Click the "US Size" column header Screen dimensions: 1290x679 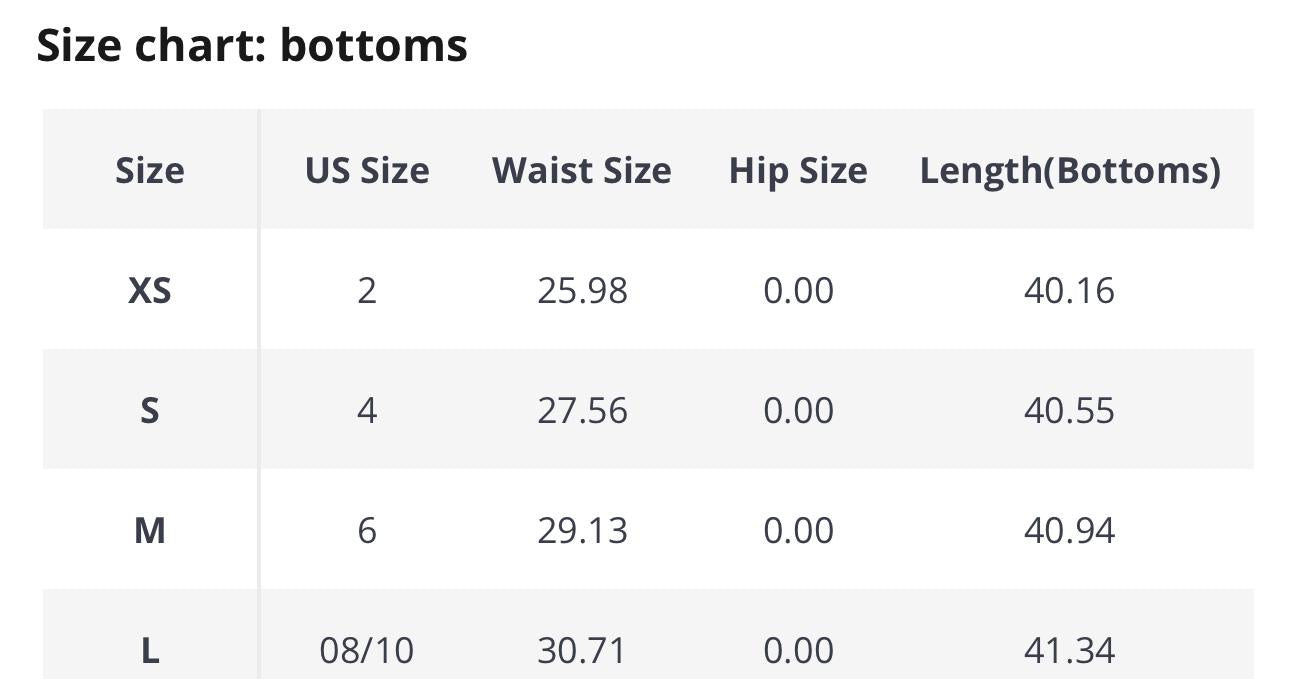point(367,170)
